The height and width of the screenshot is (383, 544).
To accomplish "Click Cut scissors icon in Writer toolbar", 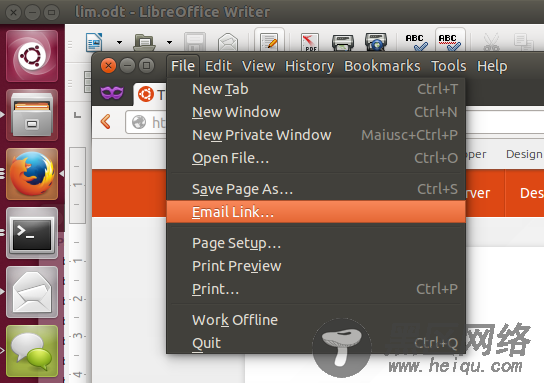I will (x=491, y=42).
